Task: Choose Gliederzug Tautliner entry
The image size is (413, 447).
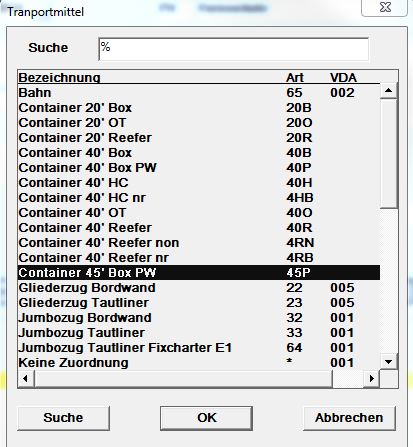Action: click(199, 303)
